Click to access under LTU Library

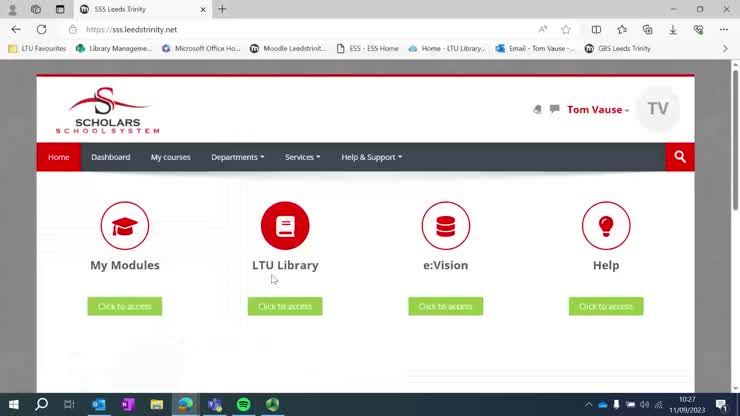285,306
